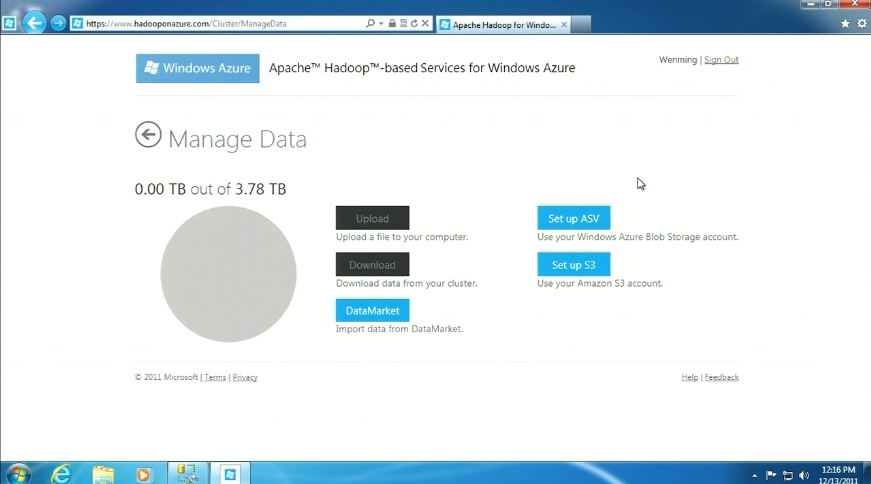Click the security lock icon in address bar

point(392,23)
